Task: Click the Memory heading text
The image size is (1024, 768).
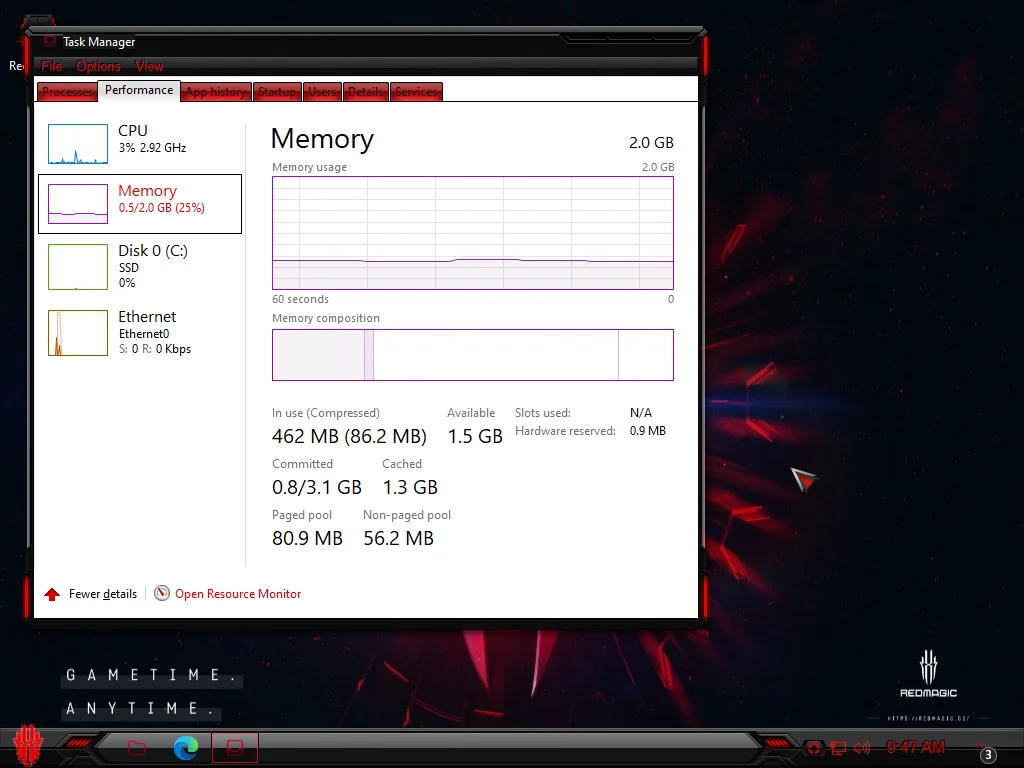Action: pyautogui.click(x=323, y=139)
